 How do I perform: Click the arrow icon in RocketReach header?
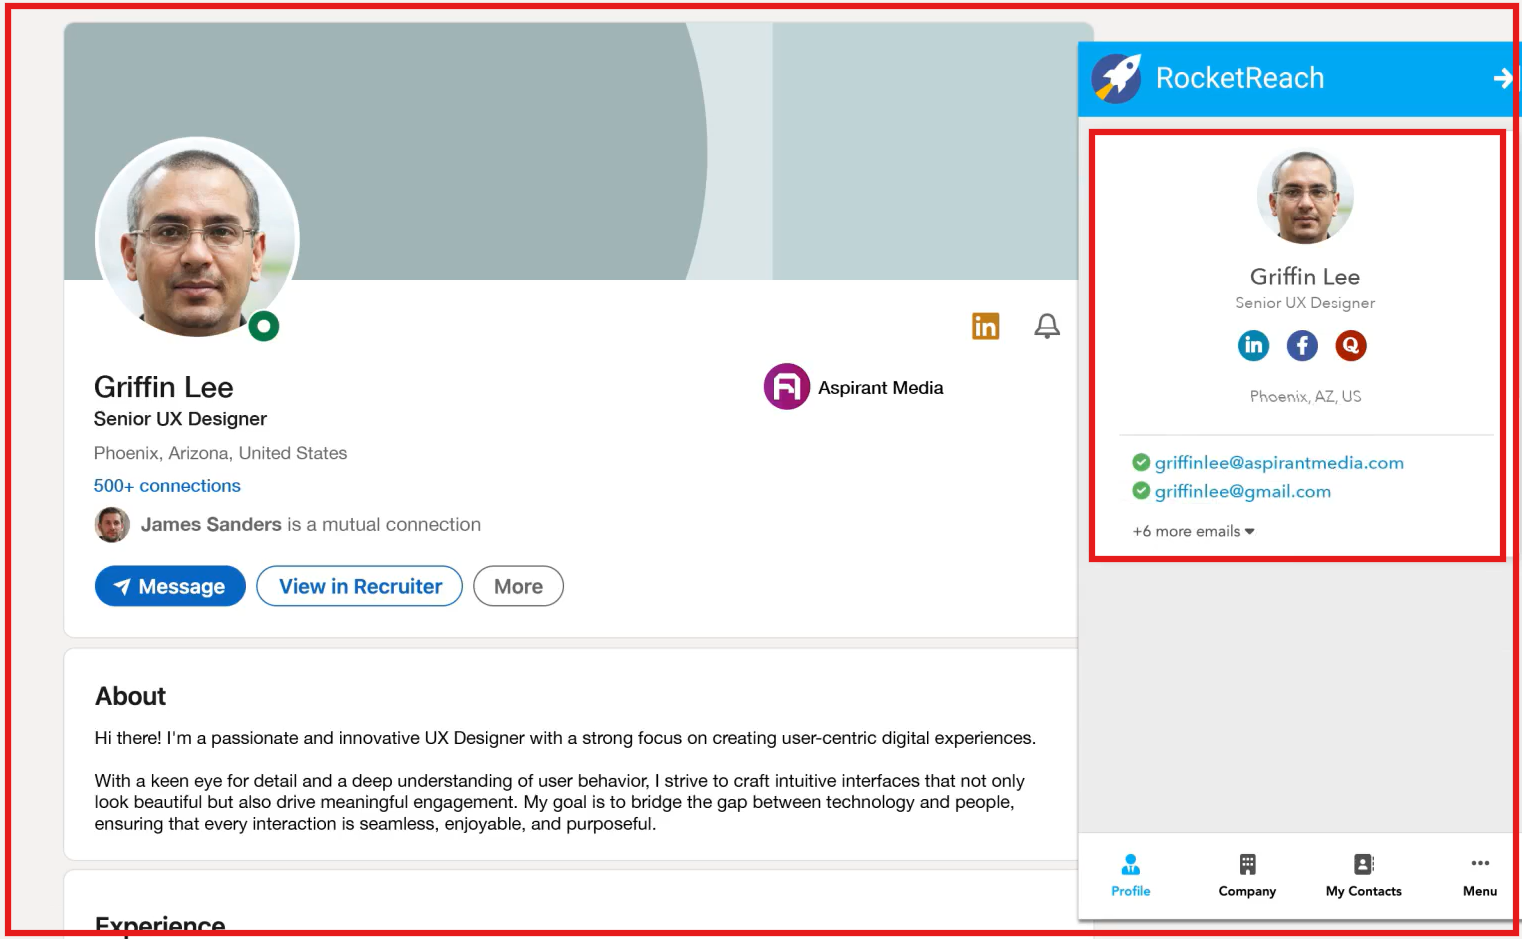pos(1503,77)
